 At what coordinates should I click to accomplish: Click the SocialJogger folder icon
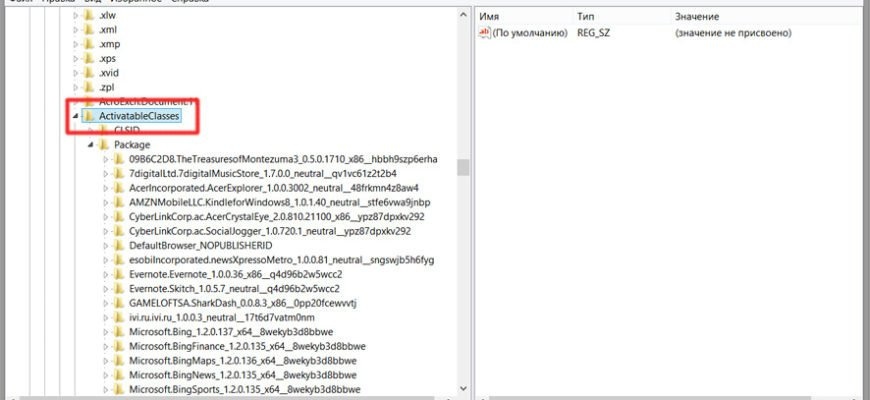tap(119, 231)
